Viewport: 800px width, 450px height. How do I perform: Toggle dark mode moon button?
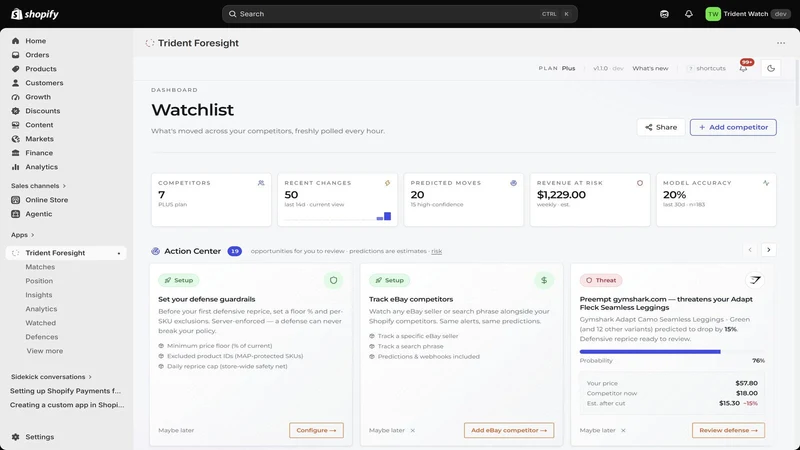[x=771, y=68]
